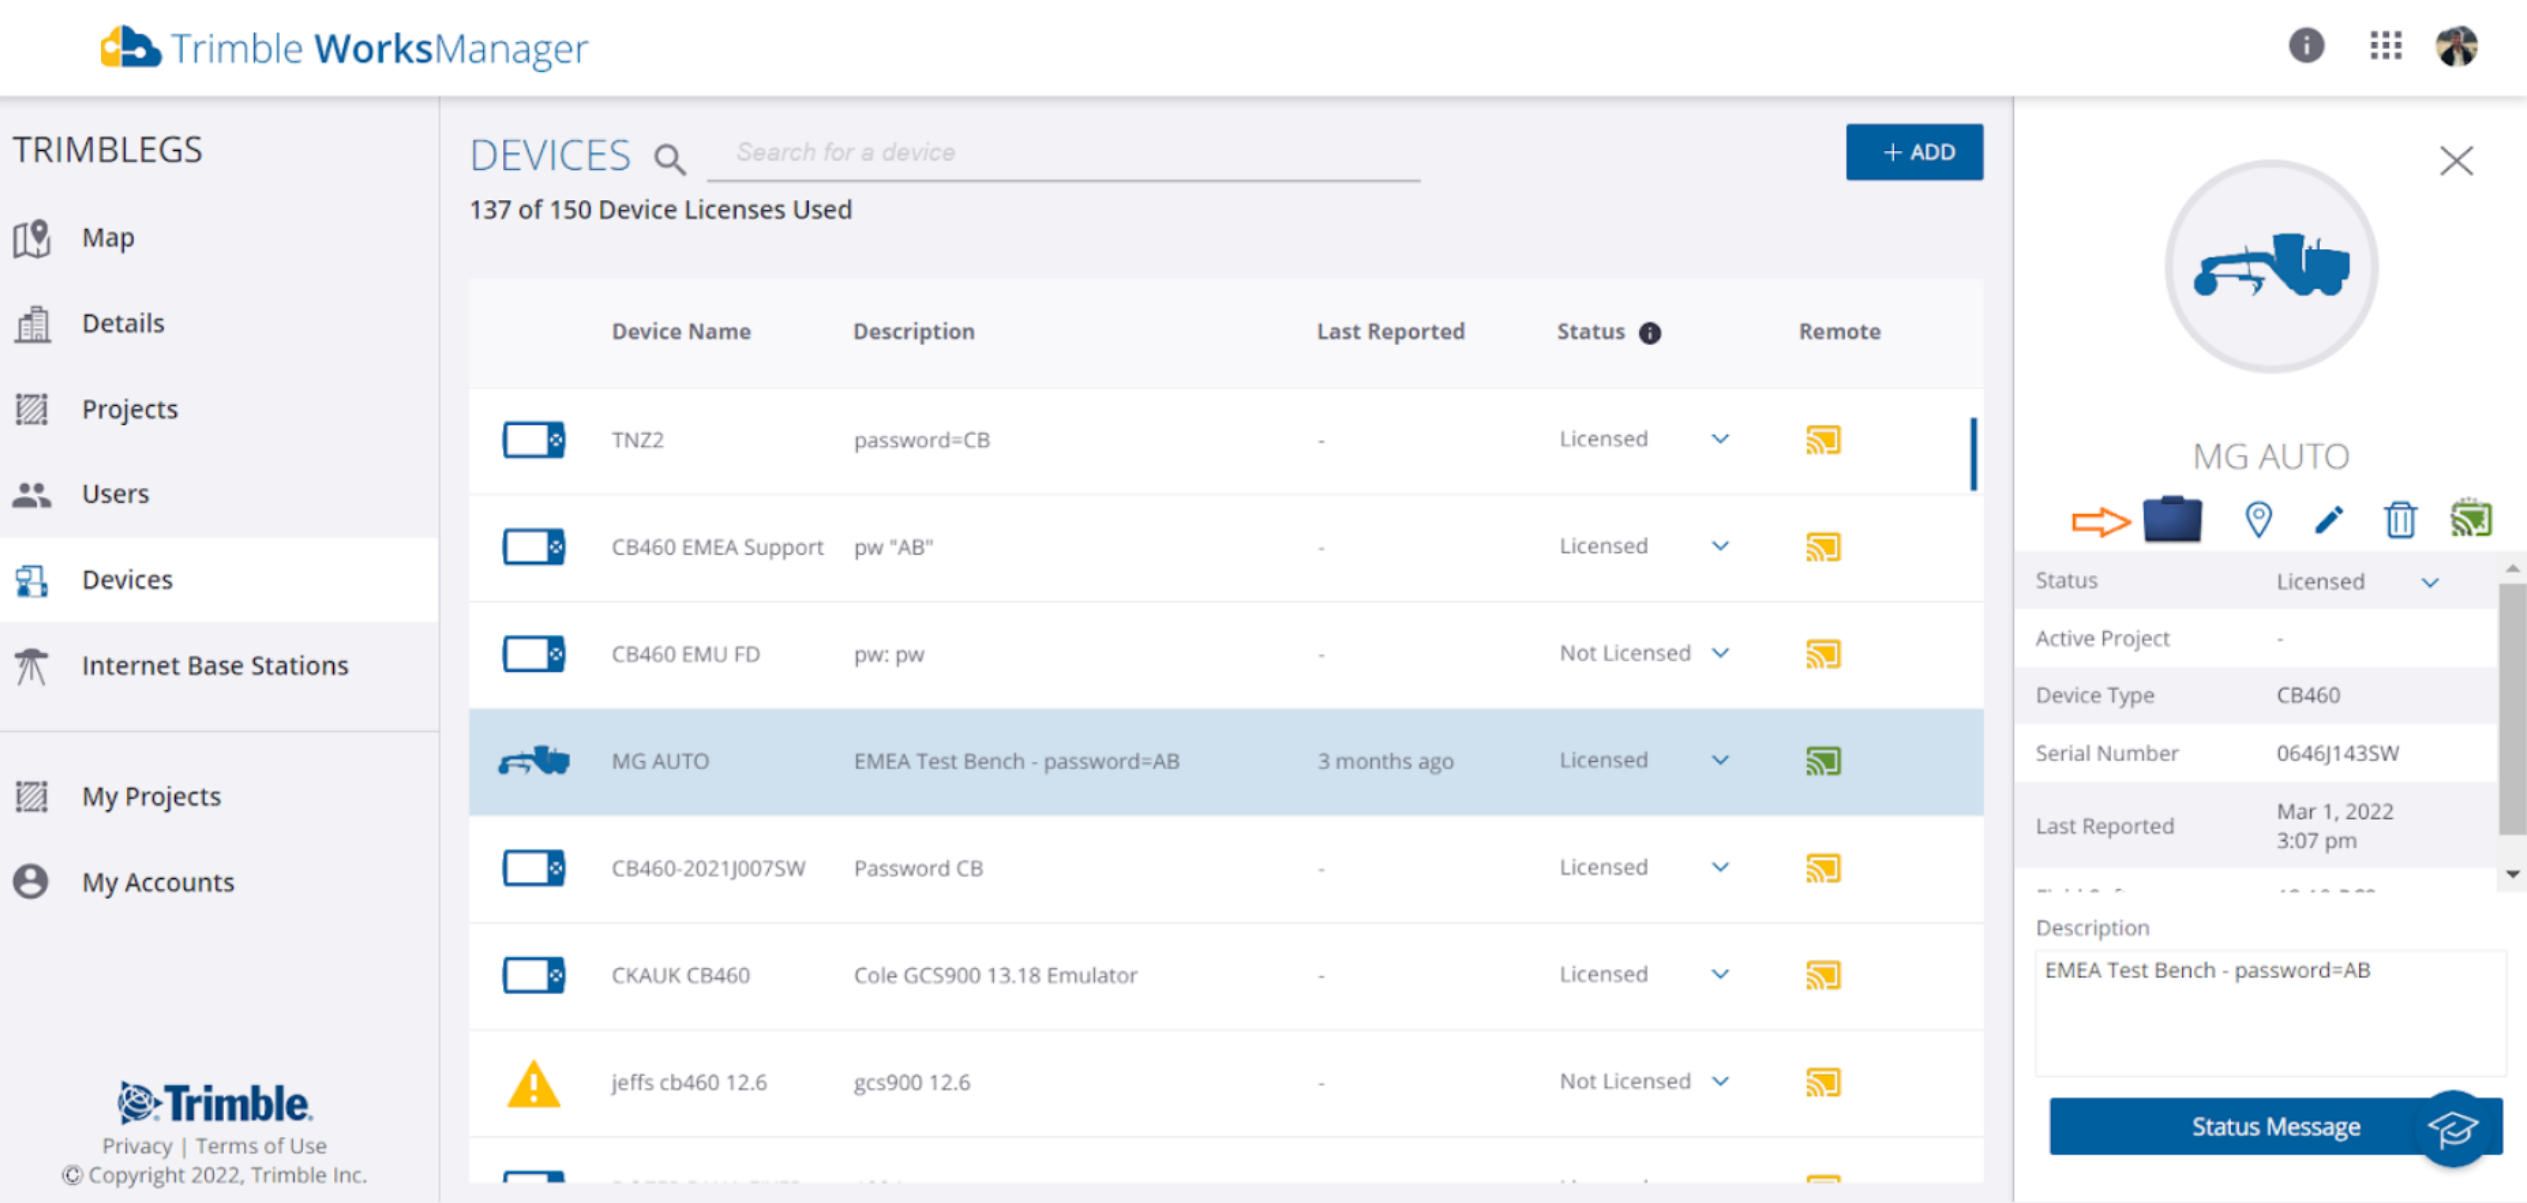Expand status dropdown for jeffs cb460 12.6
Image resolution: width=2527 pixels, height=1203 pixels.
click(1720, 1081)
